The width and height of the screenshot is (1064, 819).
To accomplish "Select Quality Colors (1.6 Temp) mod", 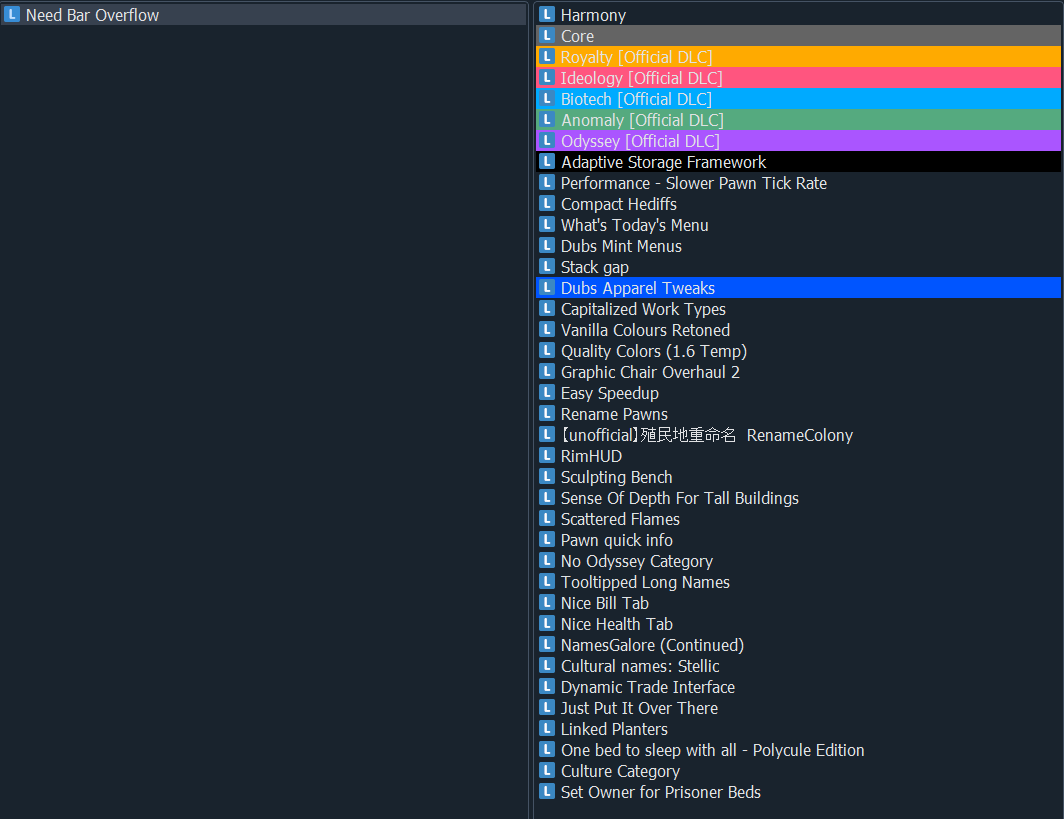I will point(799,351).
